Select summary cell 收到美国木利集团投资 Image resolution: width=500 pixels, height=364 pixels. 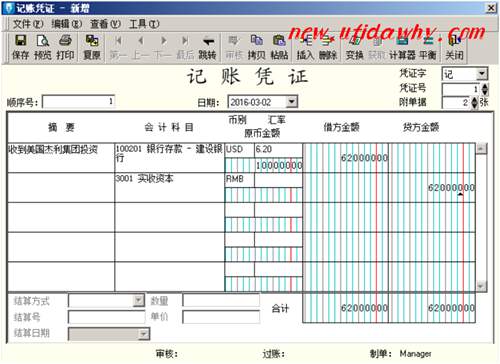pyautogui.click(x=61, y=158)
